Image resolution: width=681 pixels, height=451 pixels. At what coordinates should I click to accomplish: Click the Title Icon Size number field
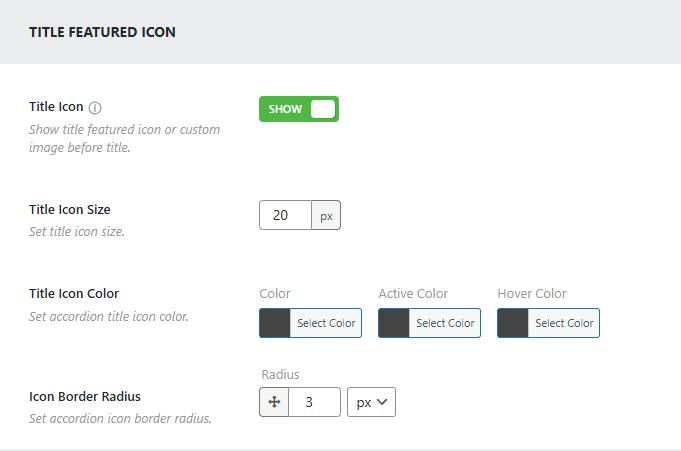pos(285,216)
